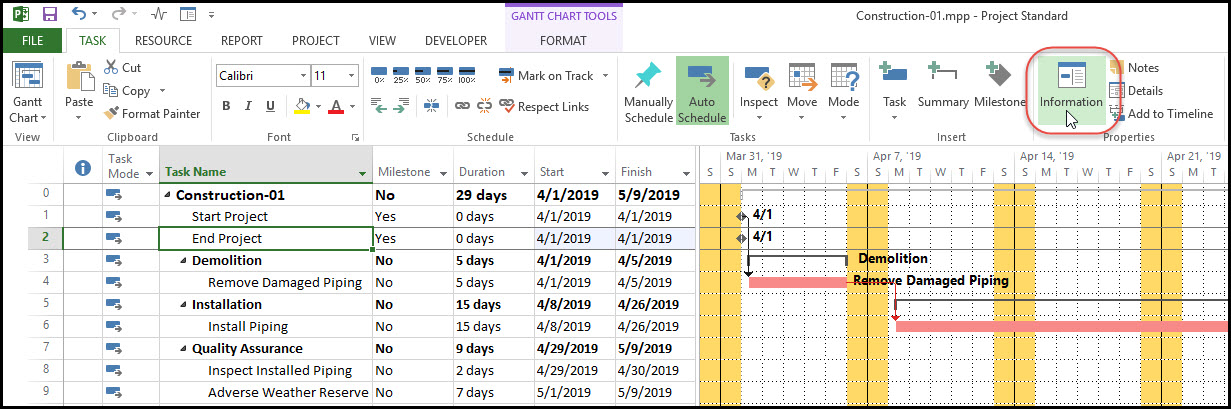
Task: Open the Task Name column filter dropdown
Action: 362,173
